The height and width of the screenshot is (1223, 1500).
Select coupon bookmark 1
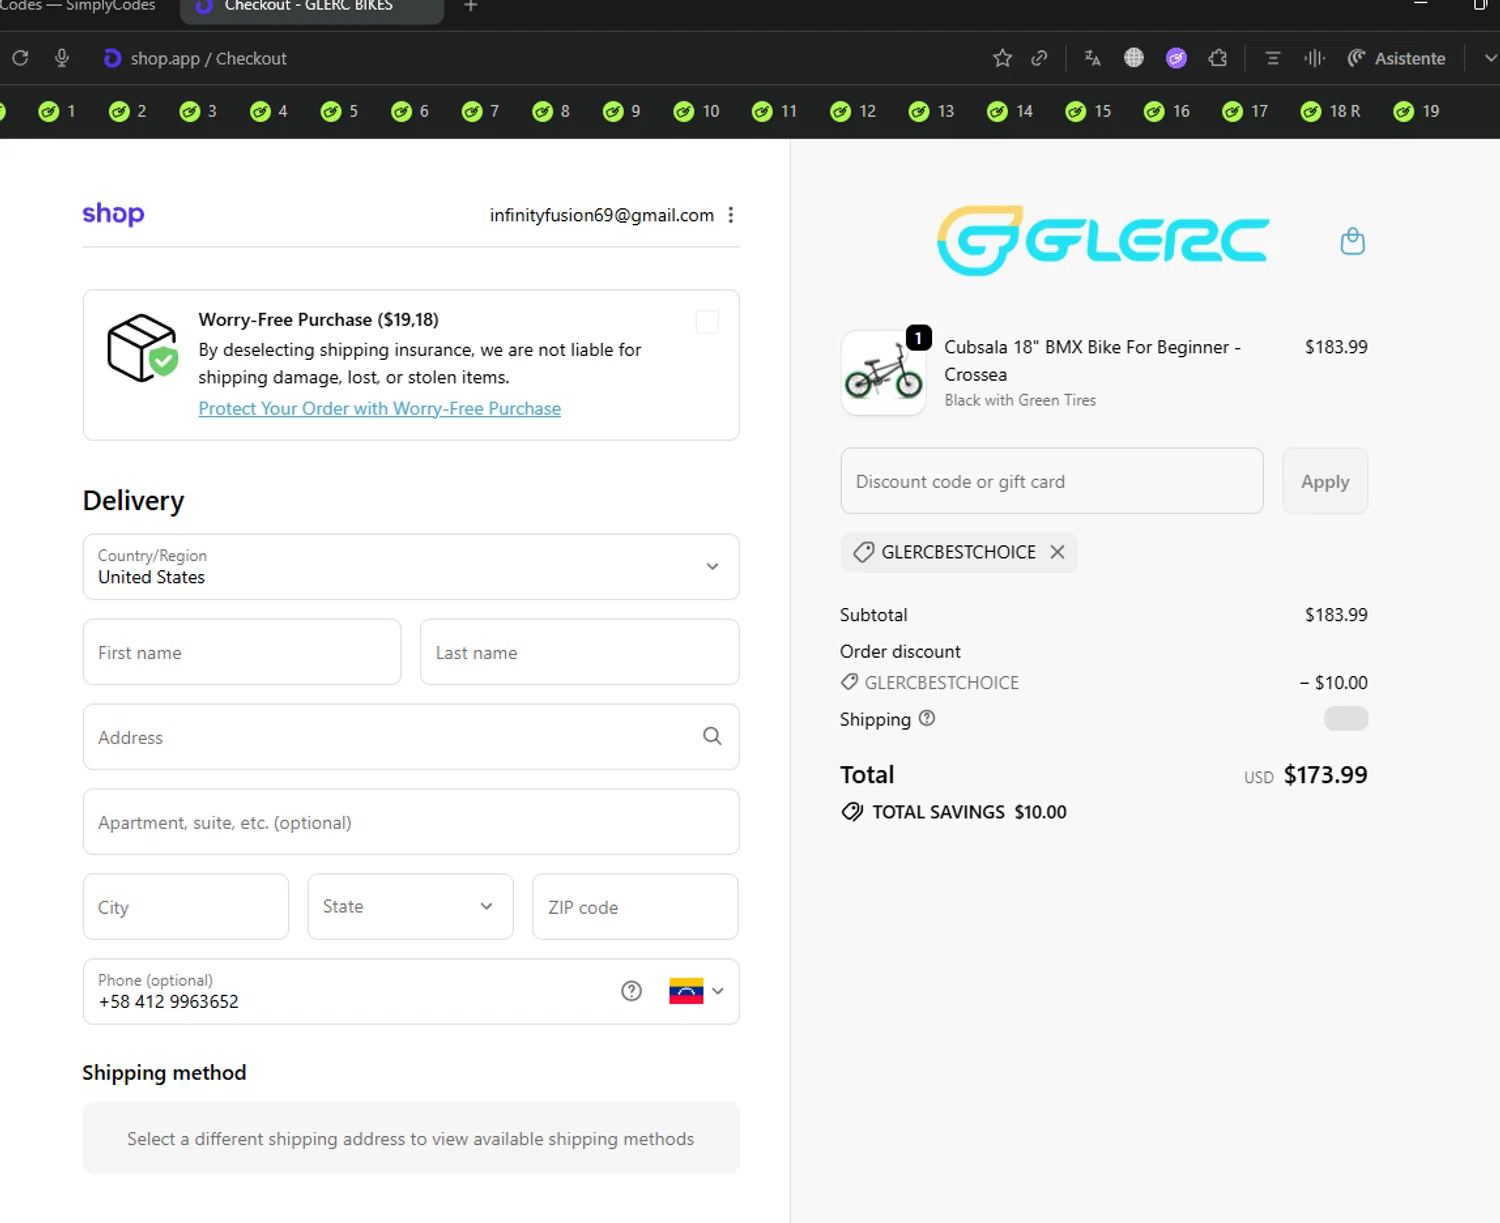click(57, 111)
